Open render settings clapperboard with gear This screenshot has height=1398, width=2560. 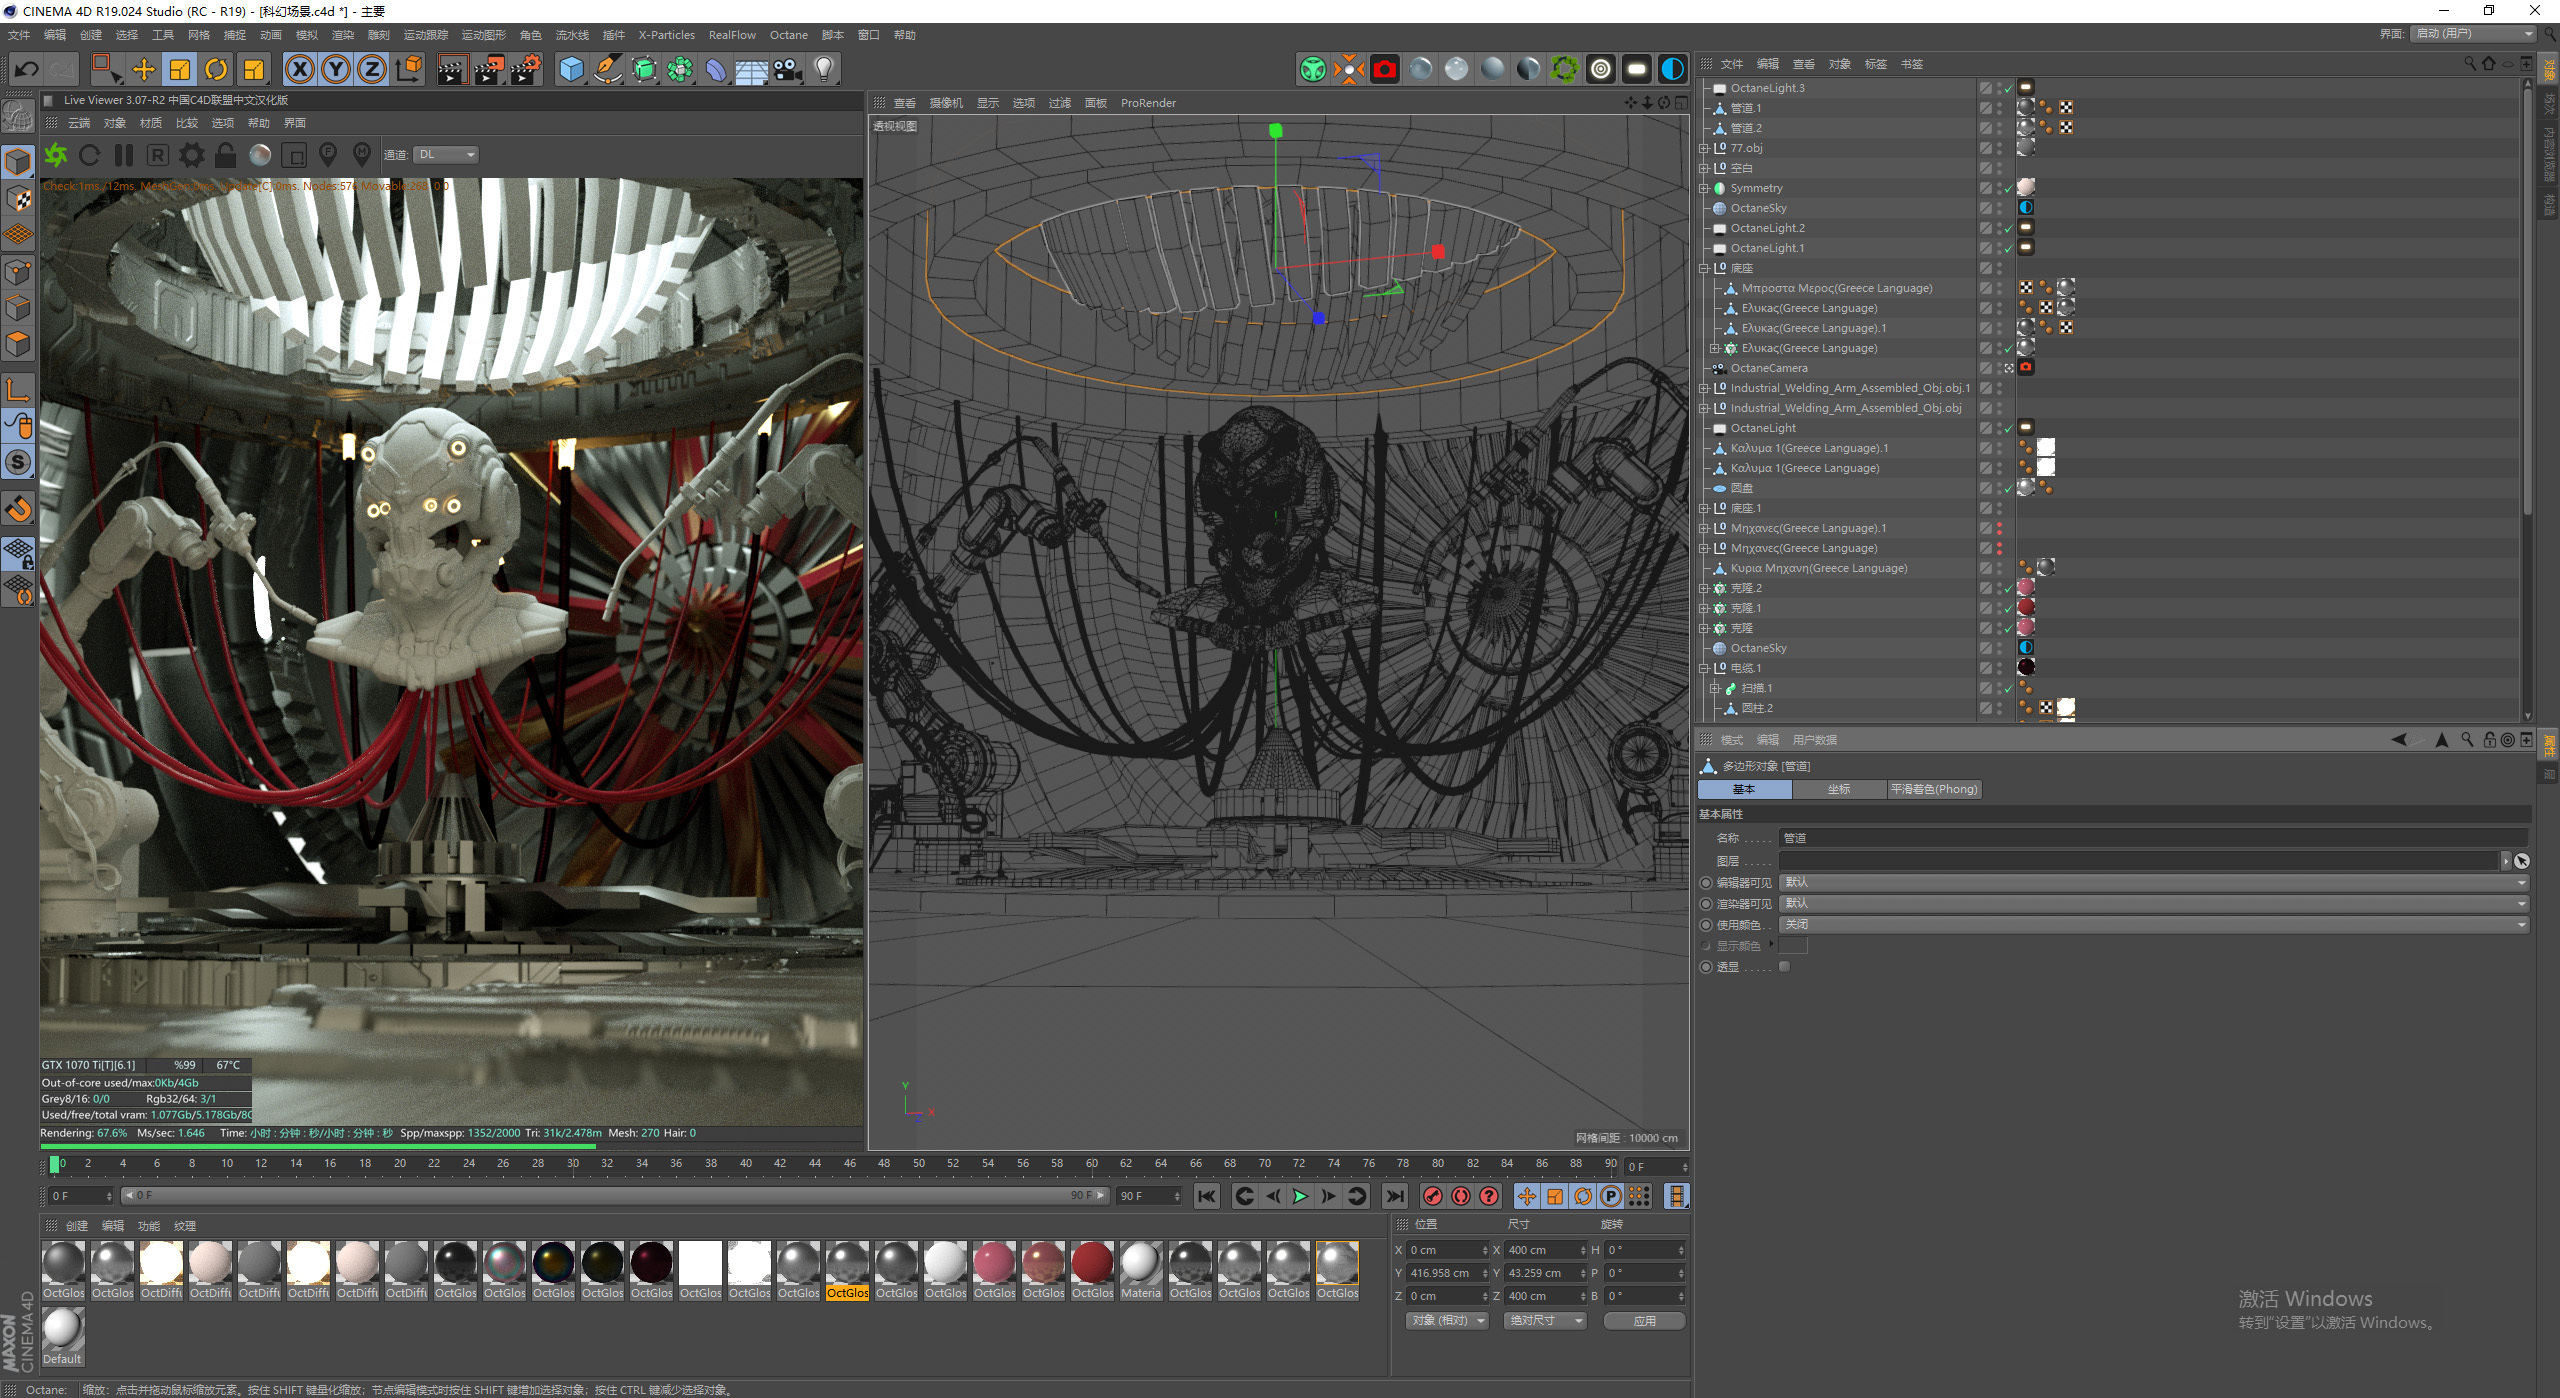pyautogui.click(x=526, y=69)
